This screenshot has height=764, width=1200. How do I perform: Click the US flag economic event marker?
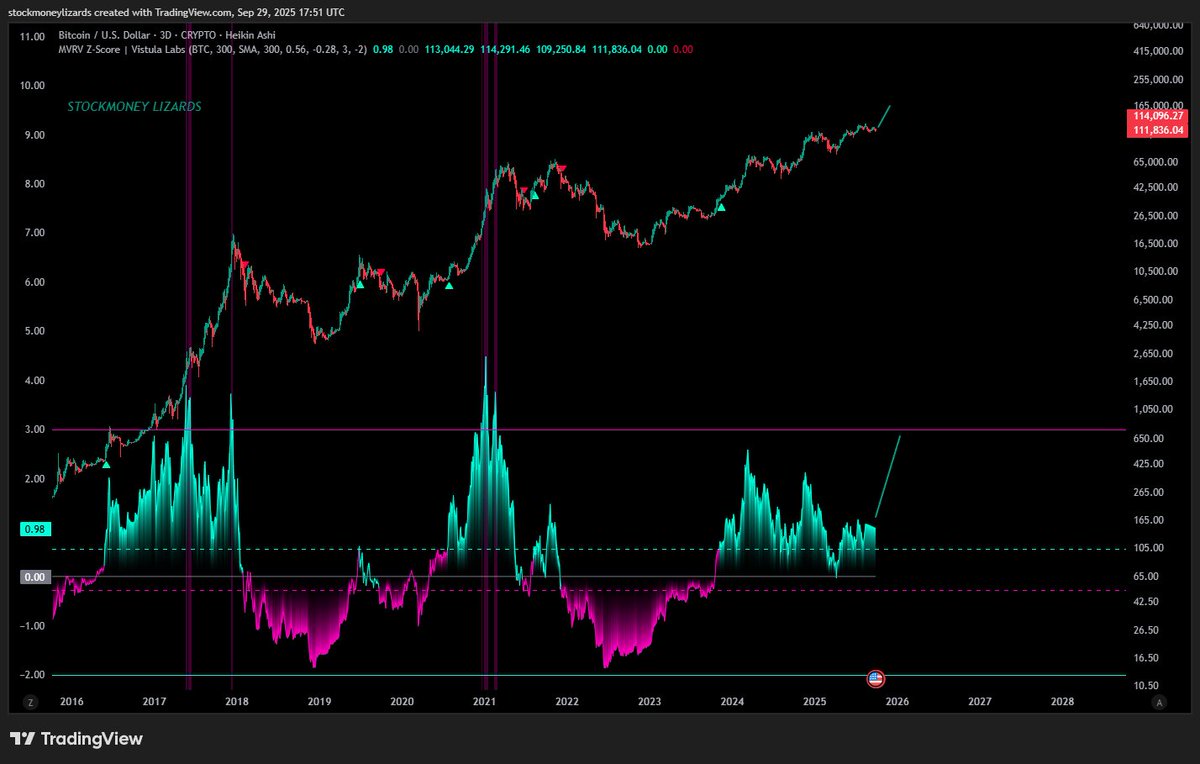click(875, 679)
